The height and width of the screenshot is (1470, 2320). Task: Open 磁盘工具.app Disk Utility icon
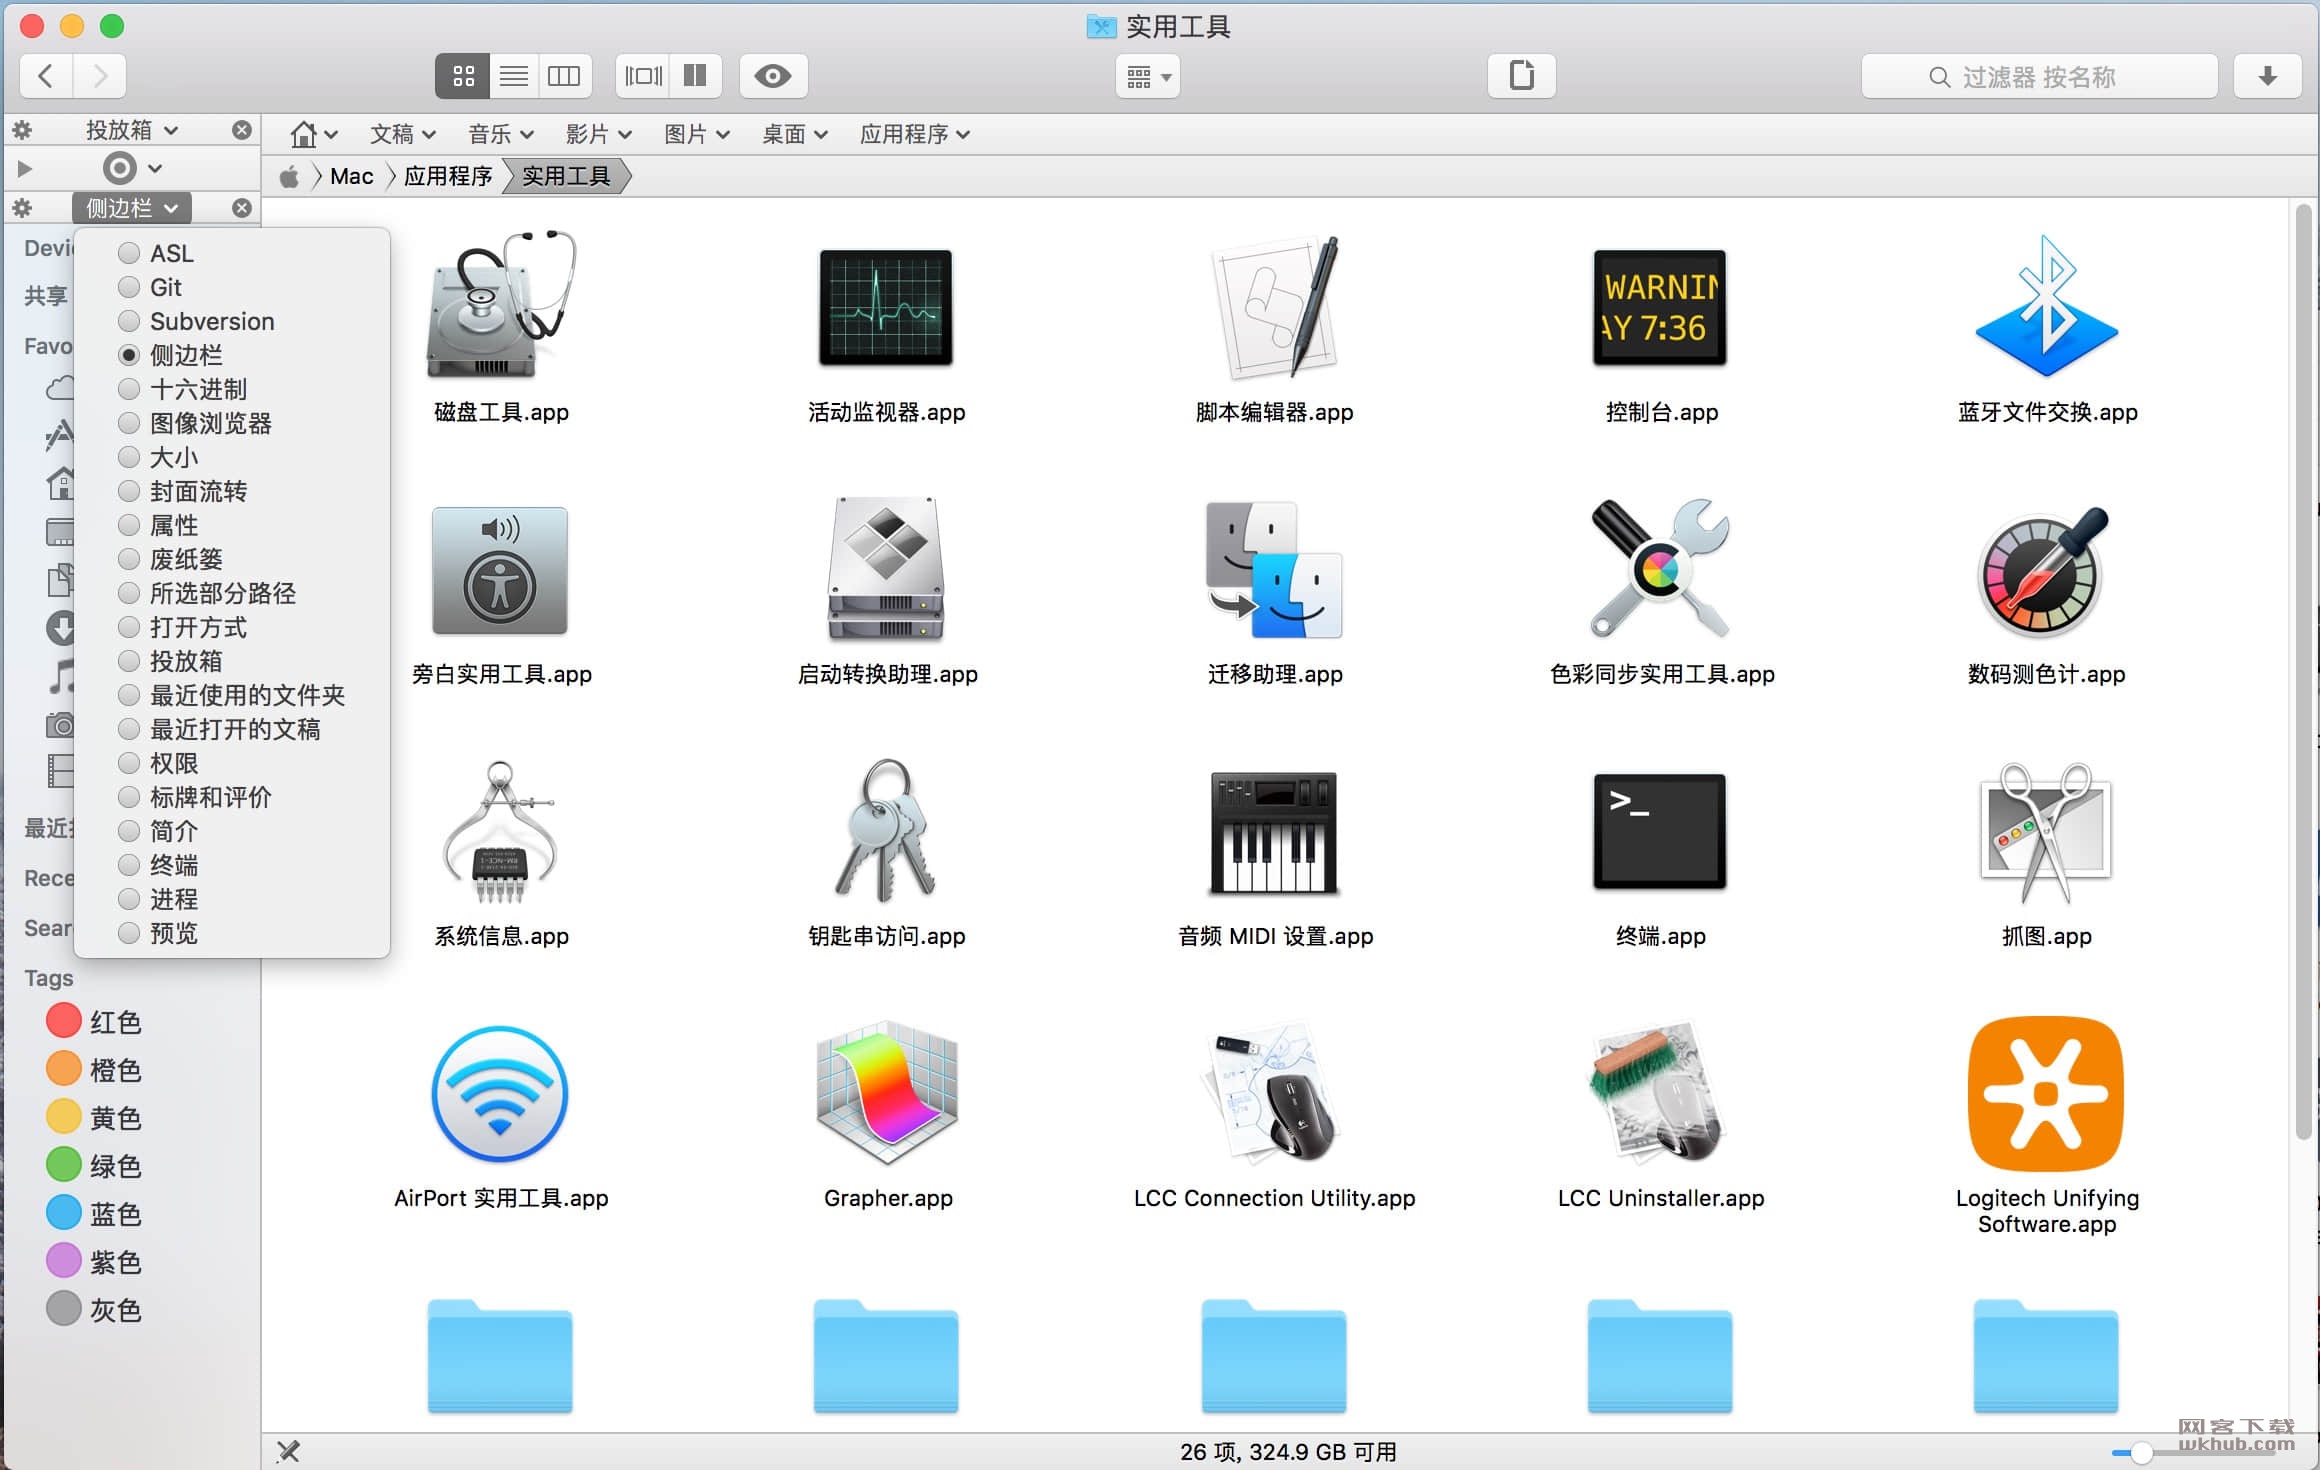pyautogui.click(x=501, y=305)
